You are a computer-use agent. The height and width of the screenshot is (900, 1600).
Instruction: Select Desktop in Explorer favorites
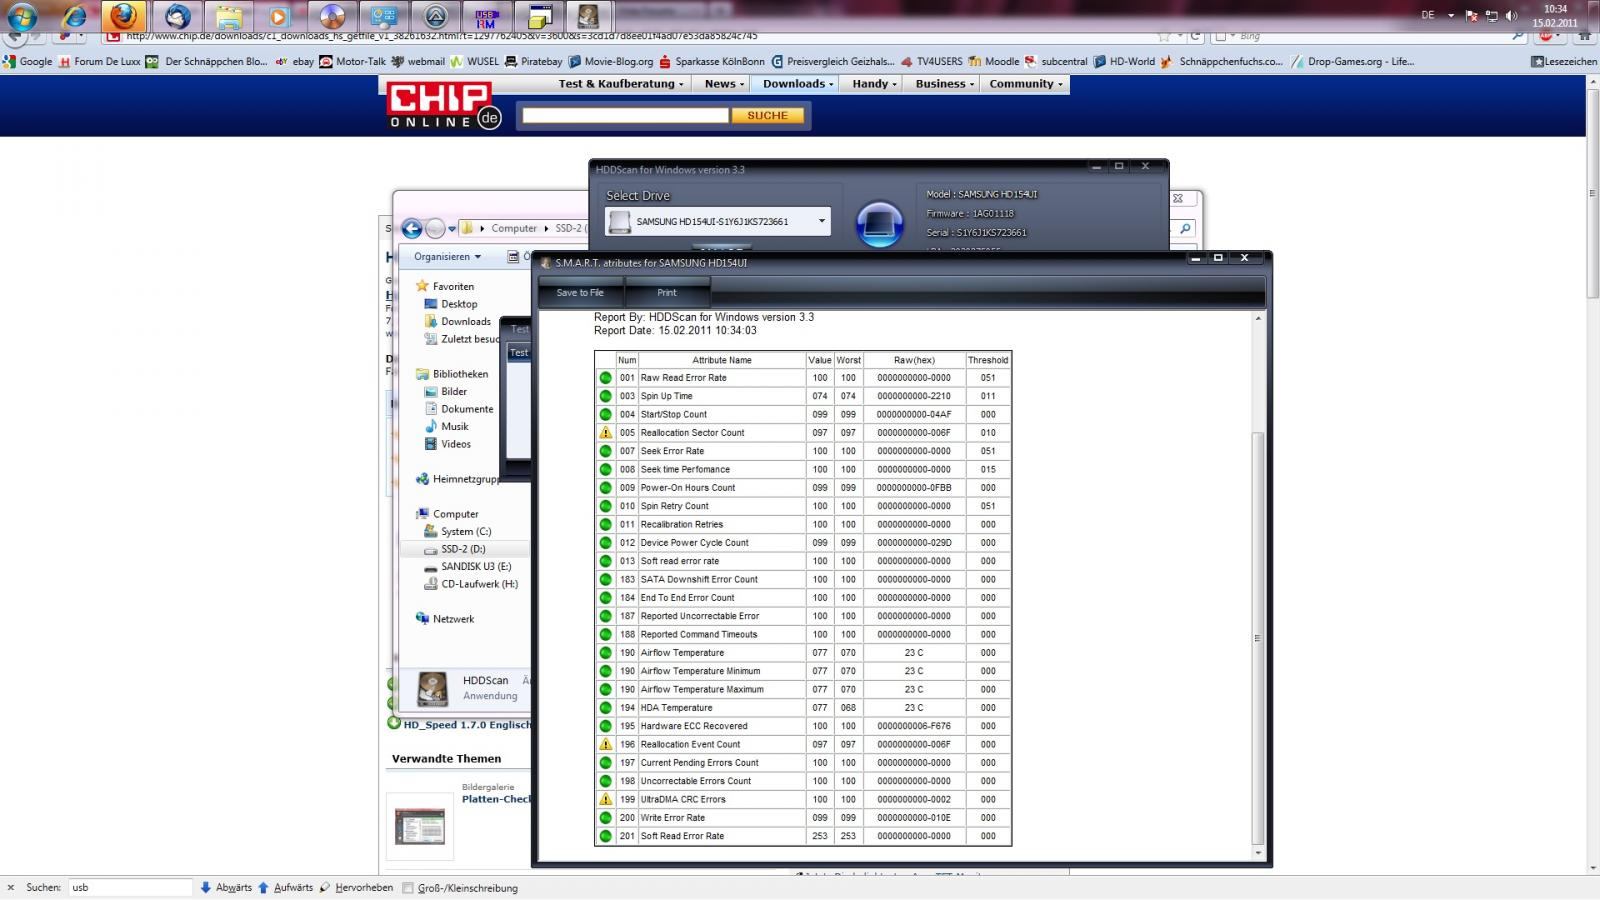tap(450, 304)
